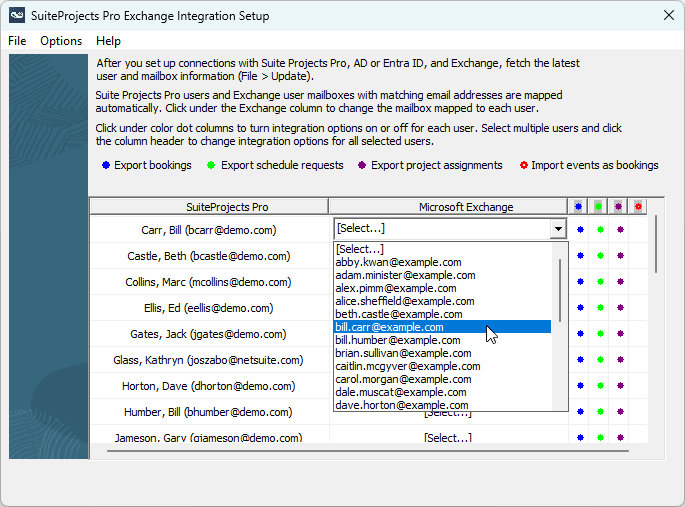Choose brian.sullivan@example.com mailbox
Viewport: 685px width, 507px height.
click(443, 353)
